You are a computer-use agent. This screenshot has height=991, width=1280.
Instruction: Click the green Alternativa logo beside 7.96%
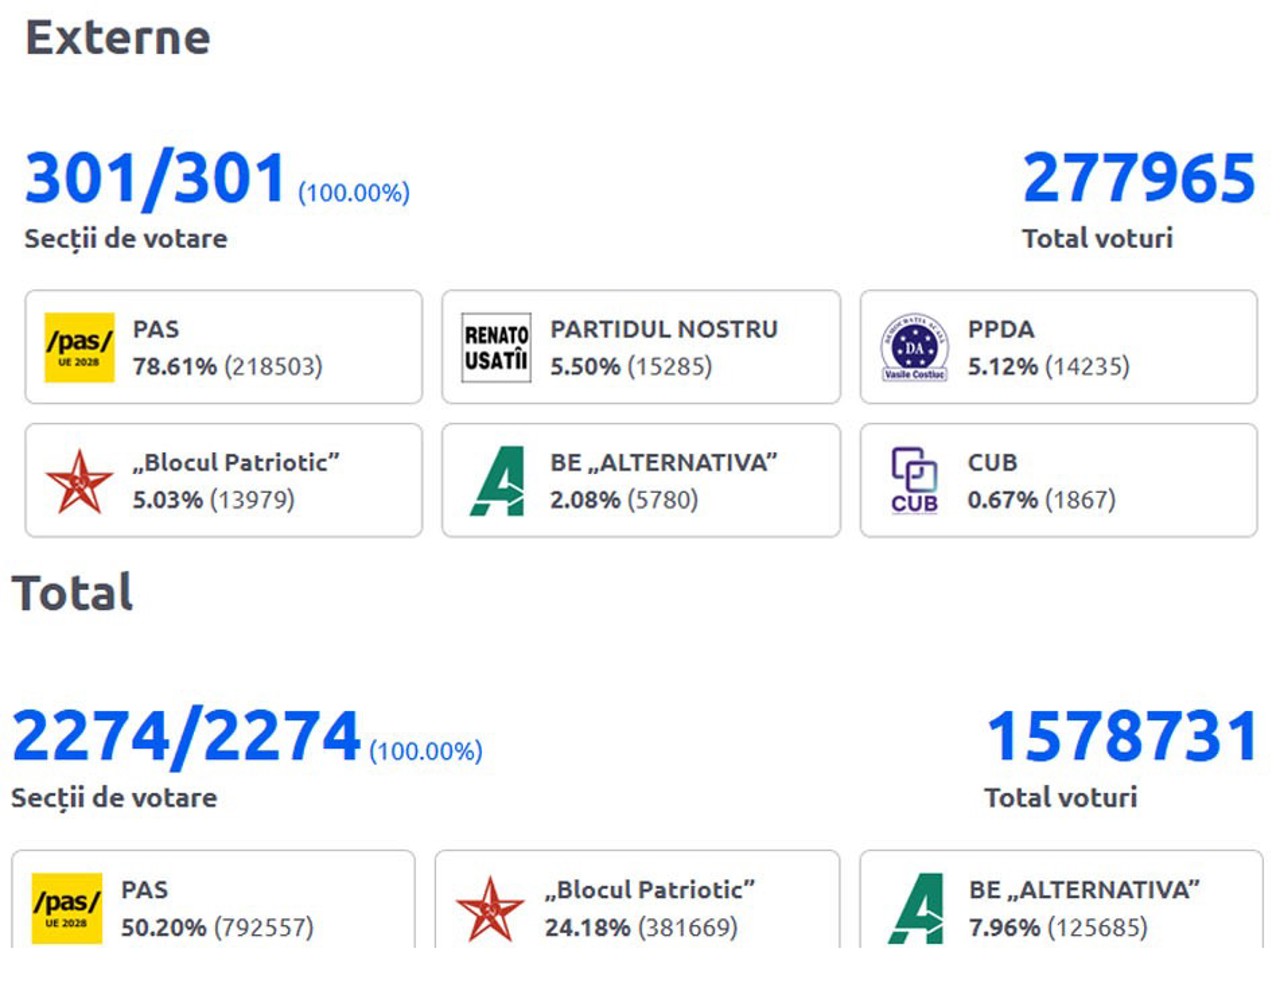[916, 908]
